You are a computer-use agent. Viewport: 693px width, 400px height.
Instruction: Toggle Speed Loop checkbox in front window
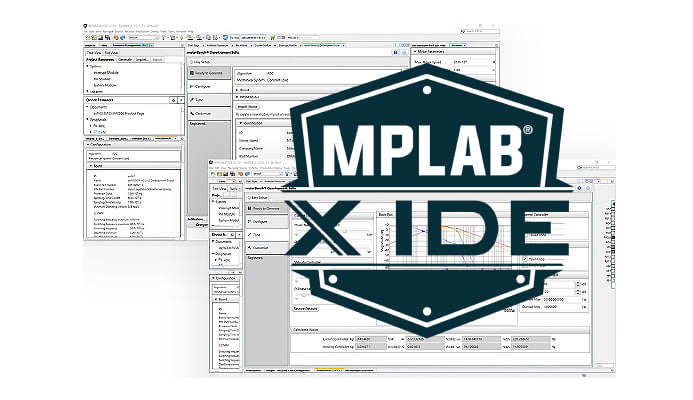[x=525, y=259]
